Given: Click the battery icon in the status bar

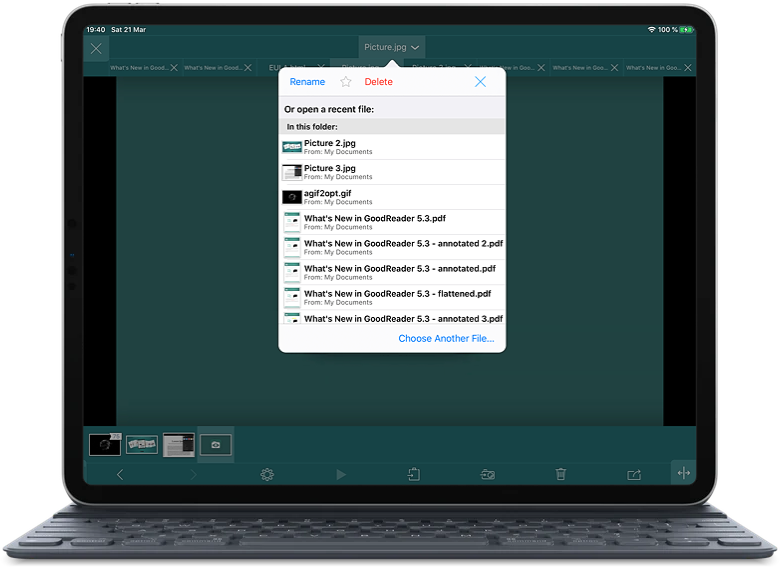Looking at the screenshot, I should coord(686,30).
